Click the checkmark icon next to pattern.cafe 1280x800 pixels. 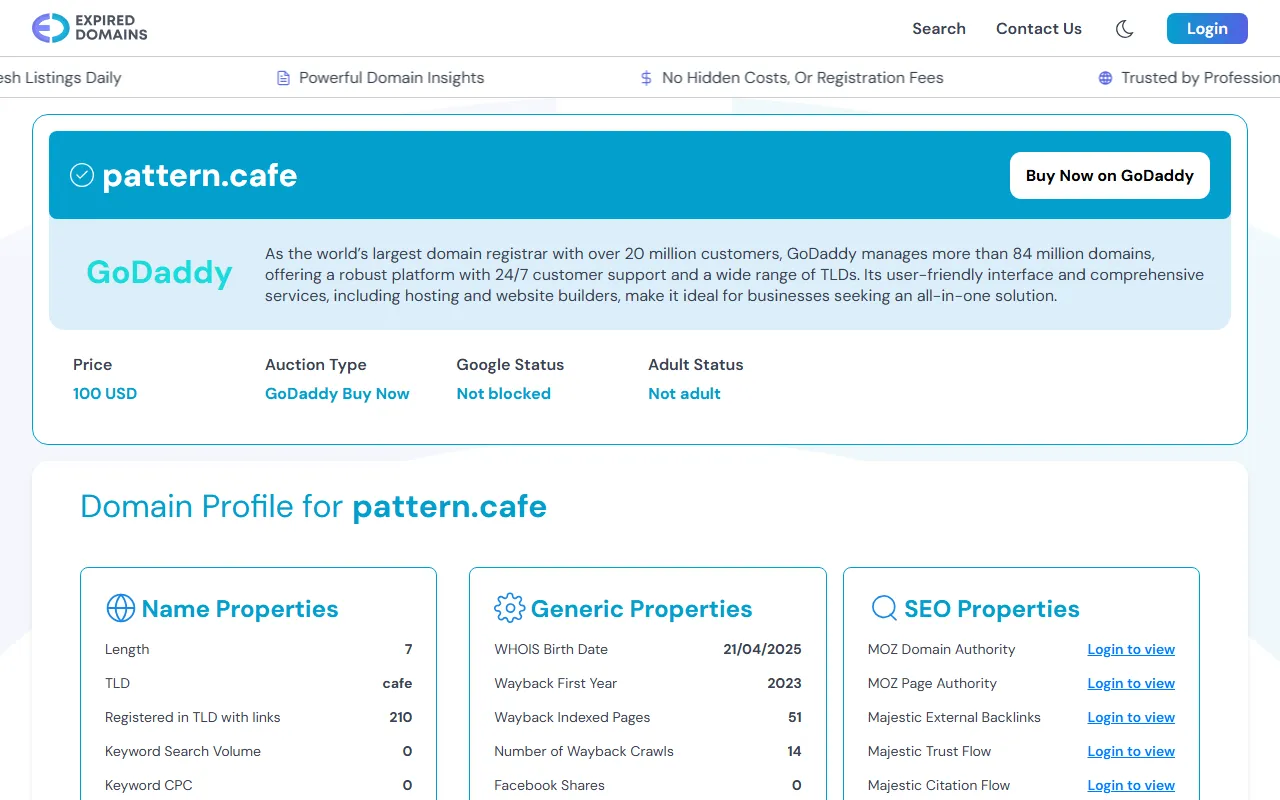tap(82, 175)
